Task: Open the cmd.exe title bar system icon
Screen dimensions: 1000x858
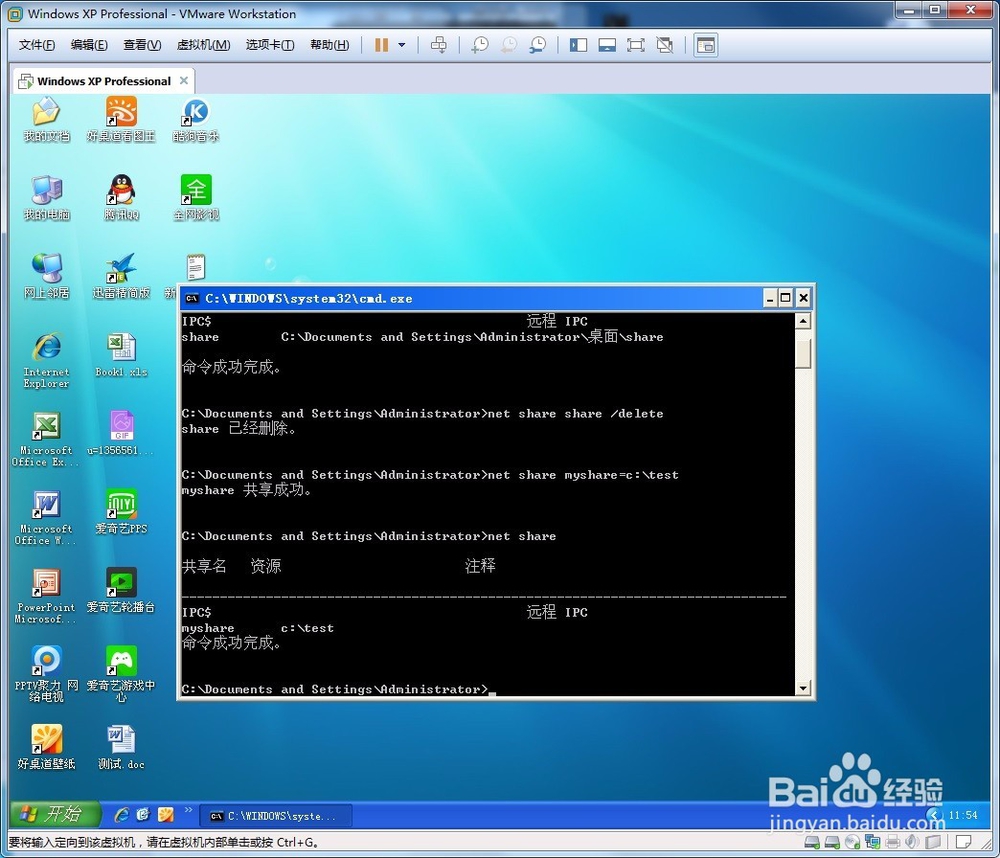Action: click(x=191, y=298)
